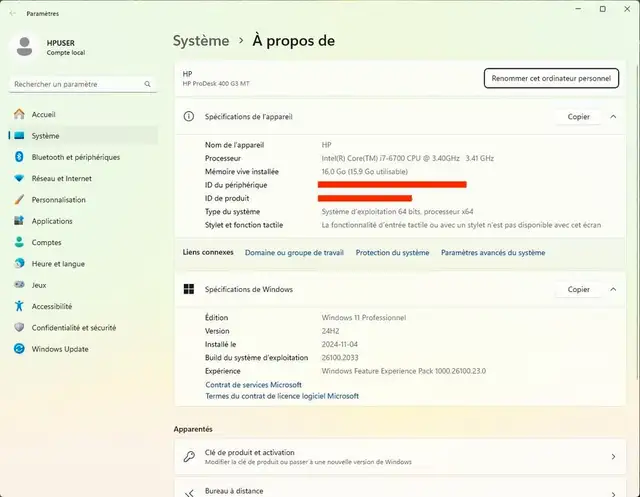640x497 pixels.
Task: Click the Accessibilité figure icon
Action: pos(19,306)
